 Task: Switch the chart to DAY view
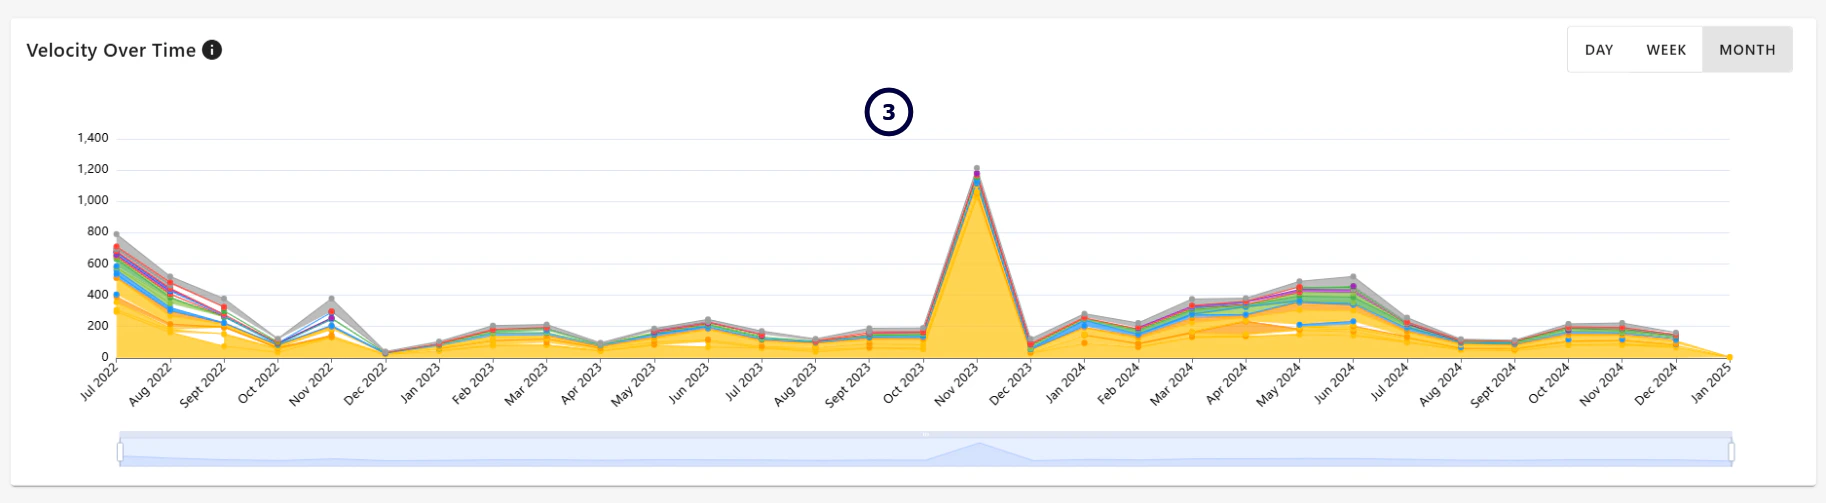pyautogui.click(x=1599, y=50)
